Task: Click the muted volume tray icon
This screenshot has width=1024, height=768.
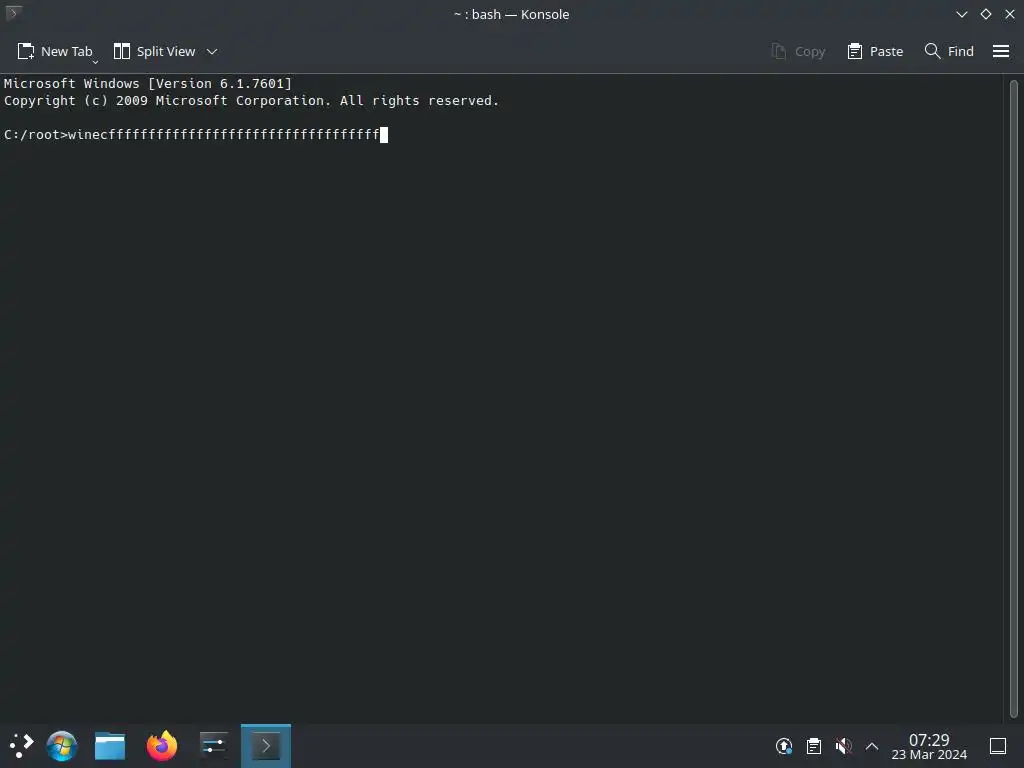Action: coord(844,746)
